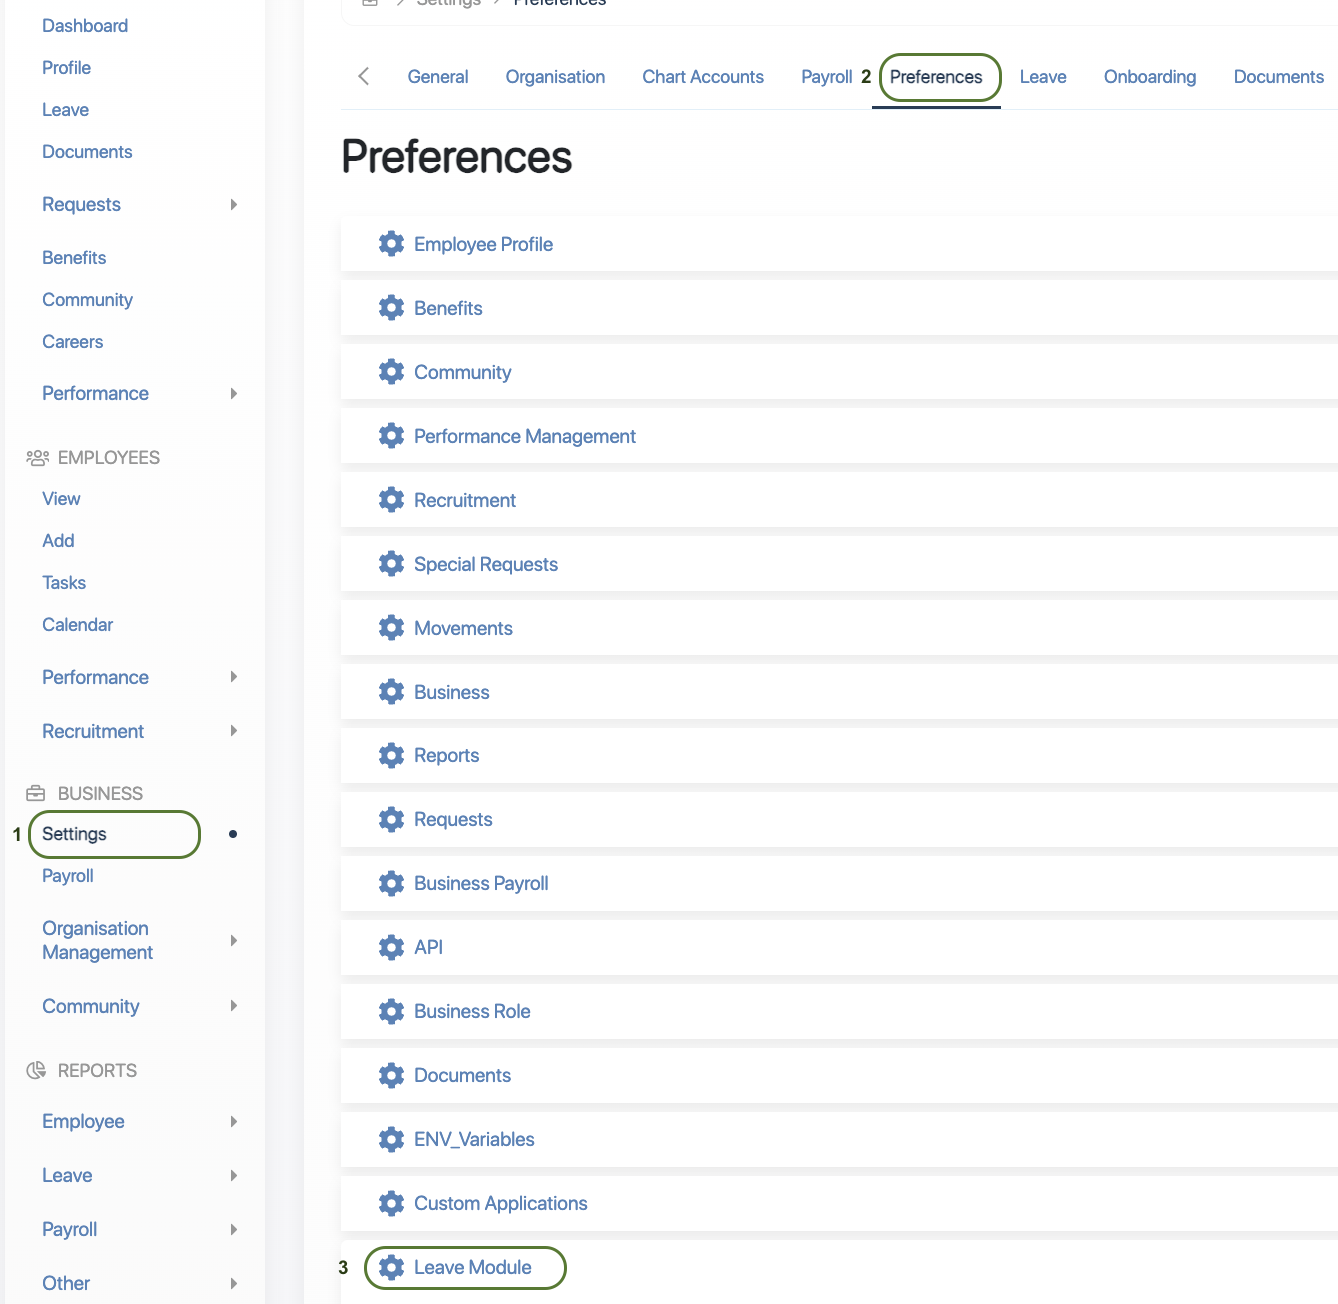Click the gear icon next to Recruitment preference
This screenshot has width=1338, height=1304.
pyautogui.click(x=391, y=500)
